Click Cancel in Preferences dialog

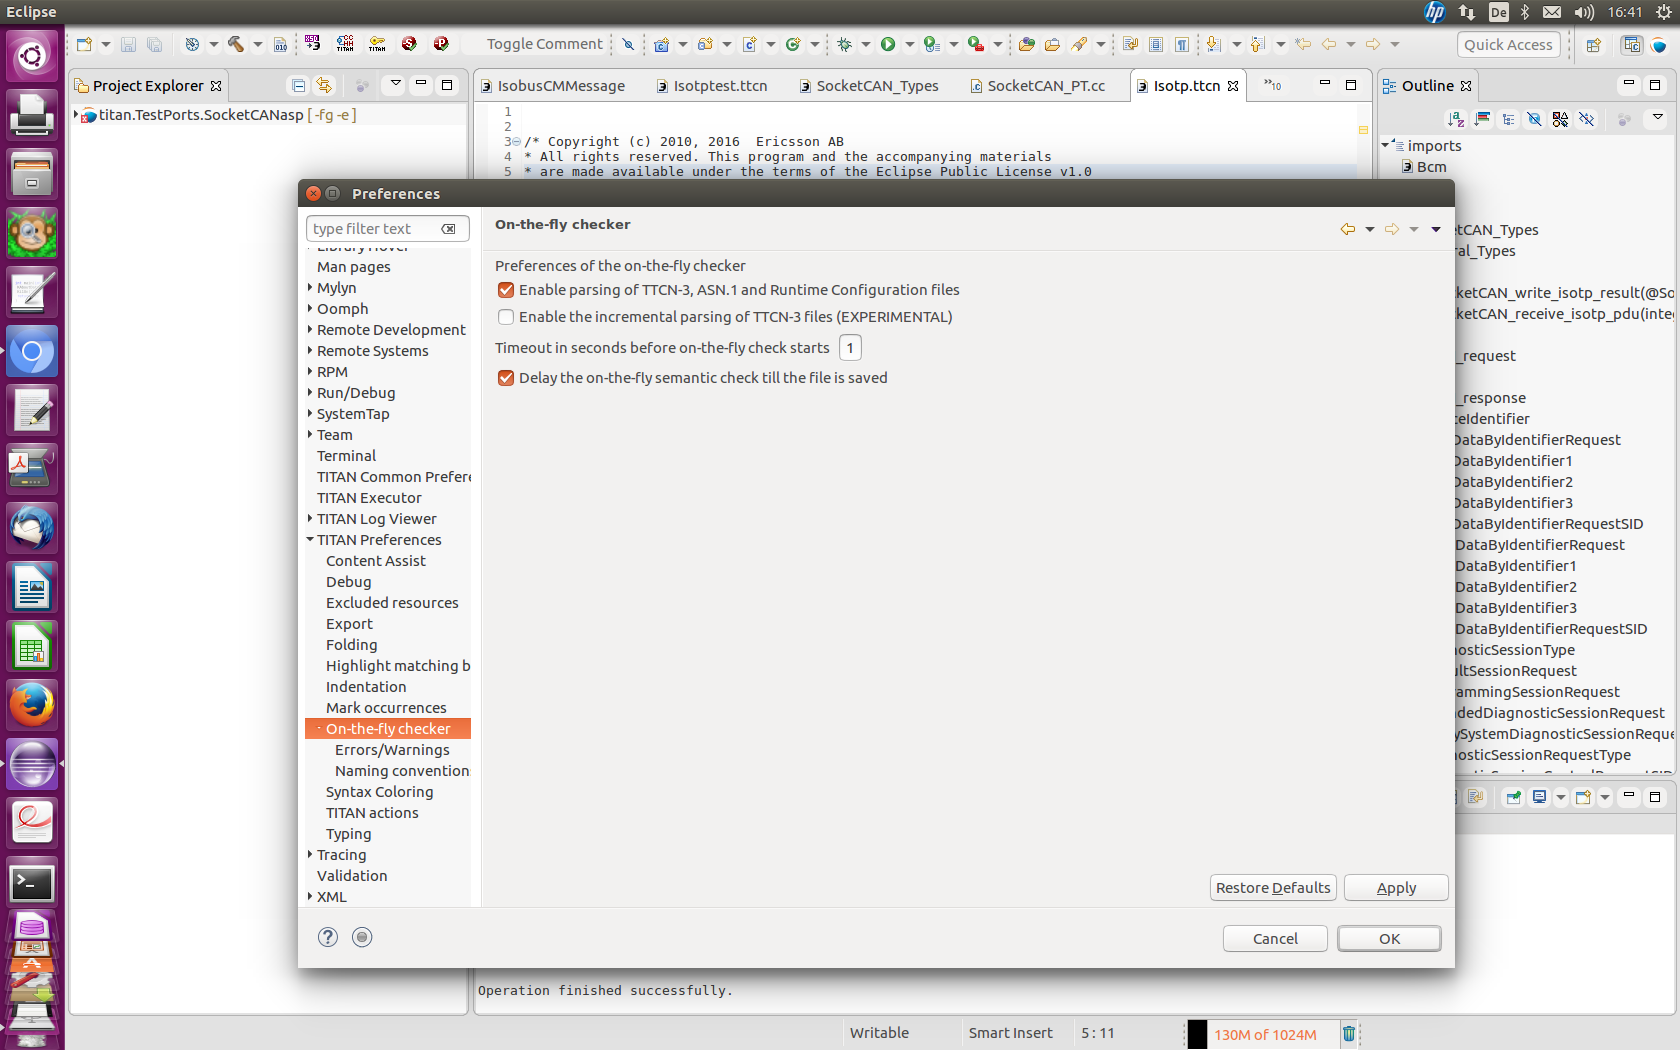[1275, 939]
